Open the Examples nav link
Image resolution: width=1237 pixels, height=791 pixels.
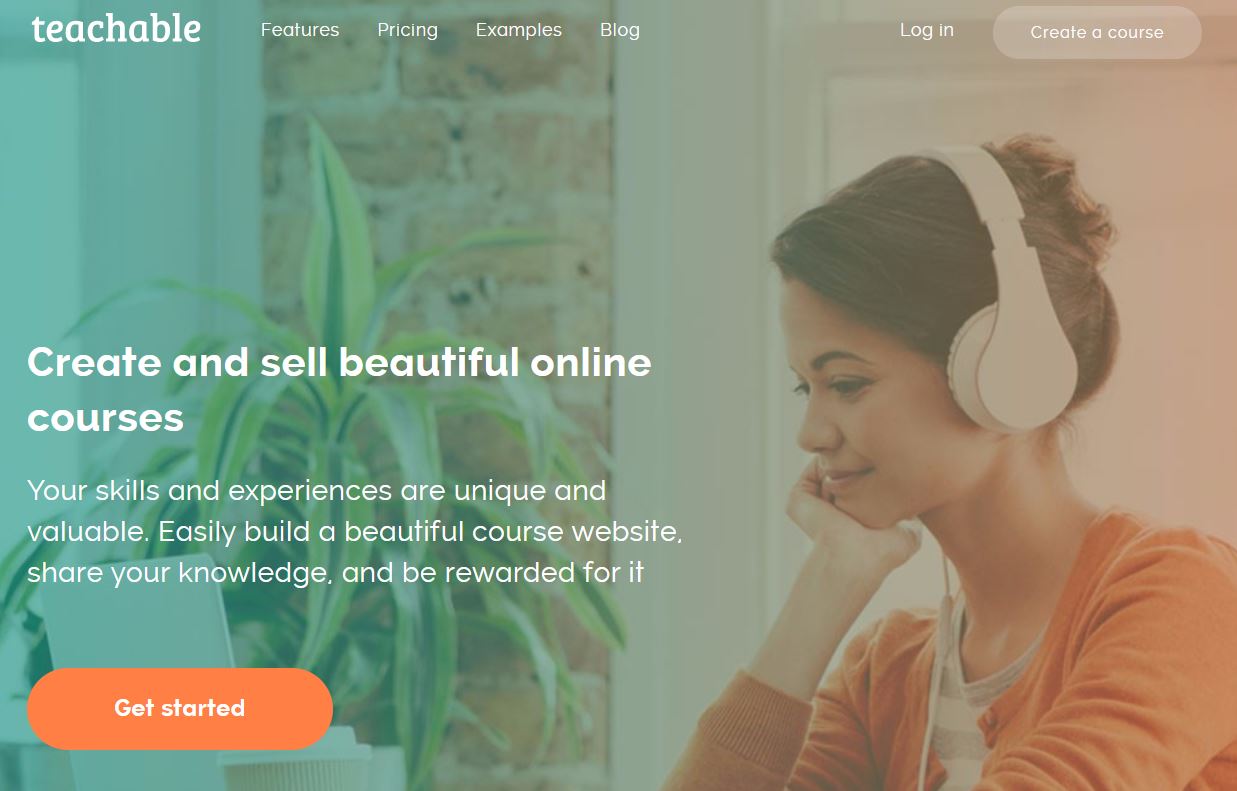pos(519,30)
